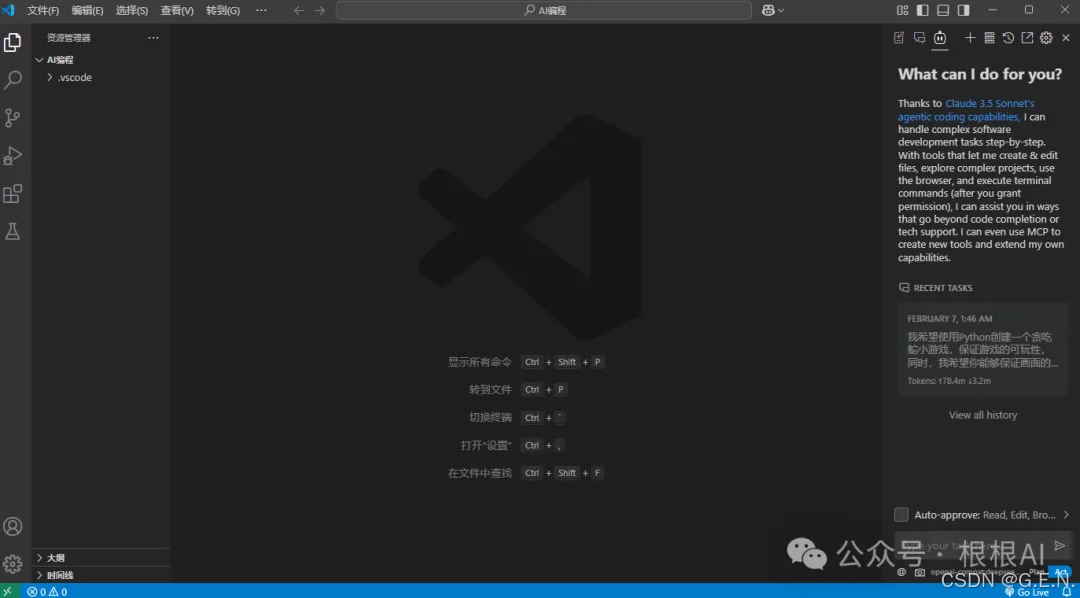Show more menus via title bar ellipsis
The height and width of the screenshot is (598, 1080).
pyautogui.click(x=261, y=10)
